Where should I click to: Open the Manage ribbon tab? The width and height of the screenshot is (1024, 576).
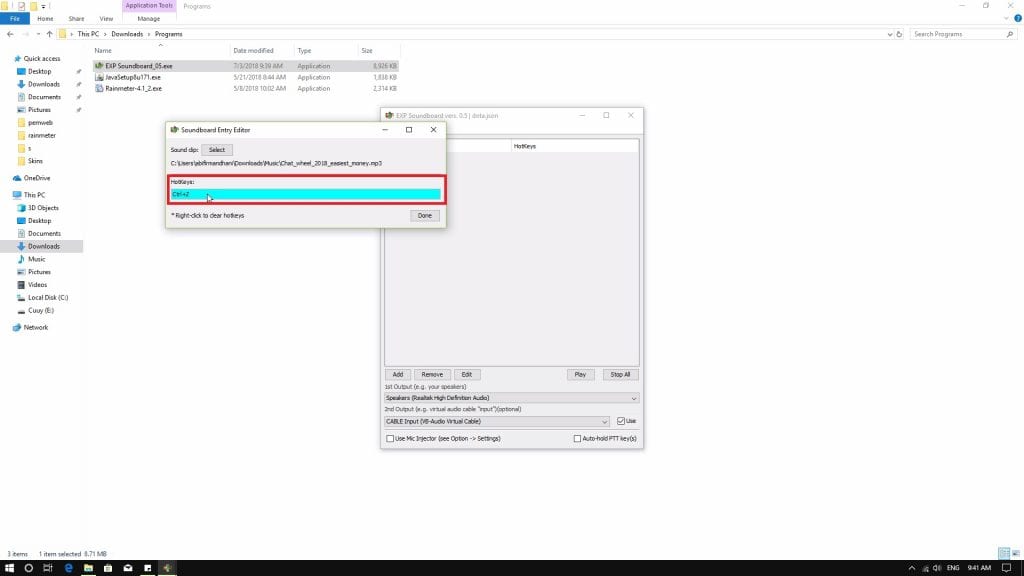tap(148, 19)
